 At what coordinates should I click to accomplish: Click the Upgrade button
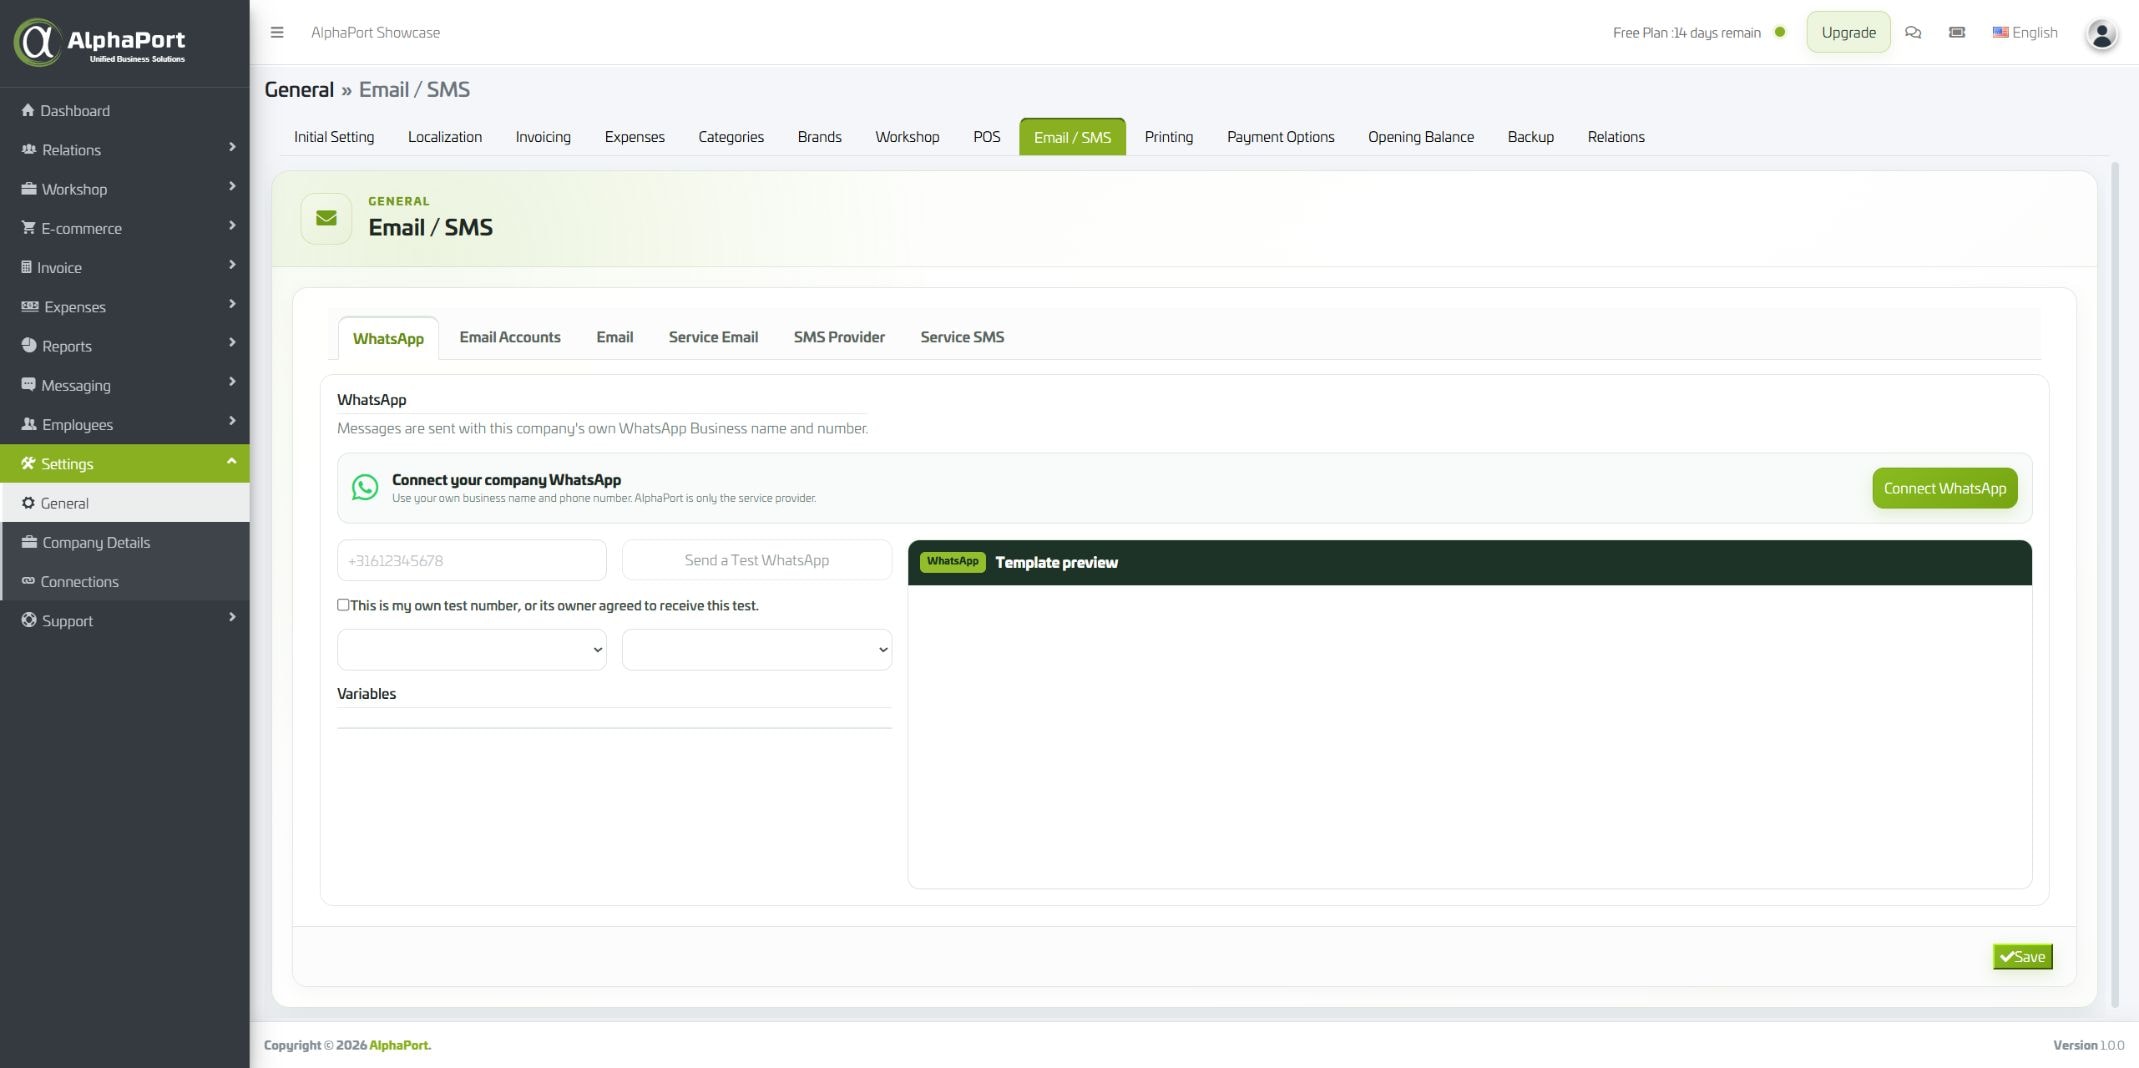pos(1848,32)
